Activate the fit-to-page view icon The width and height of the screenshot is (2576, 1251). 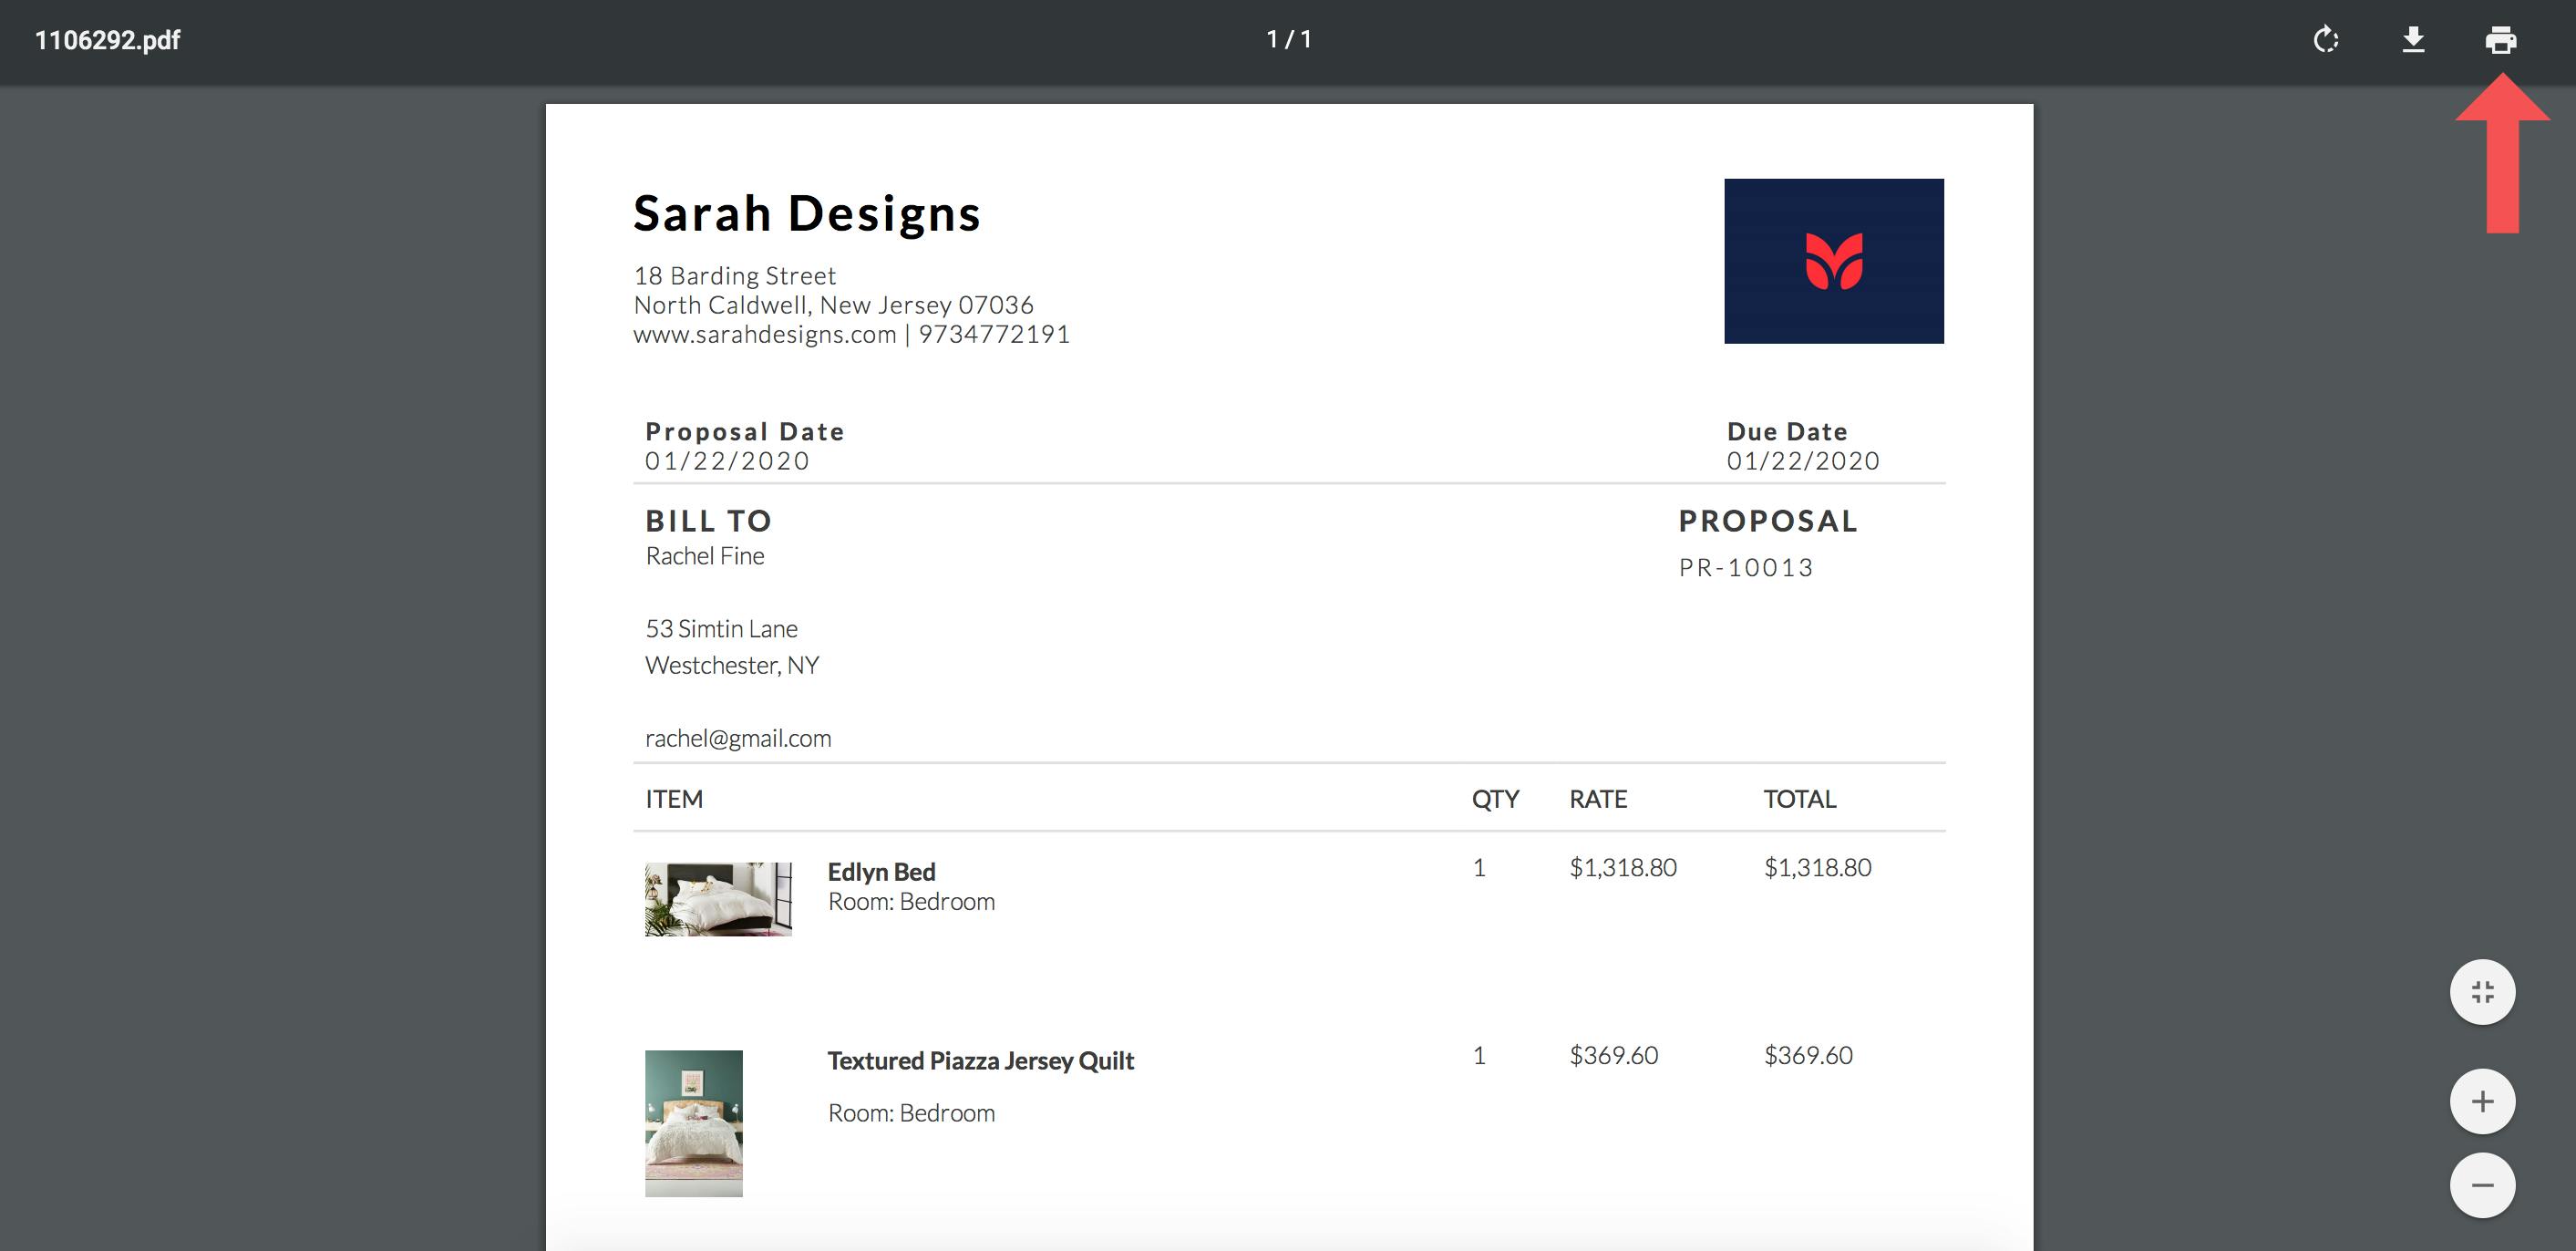(2482, 992)
